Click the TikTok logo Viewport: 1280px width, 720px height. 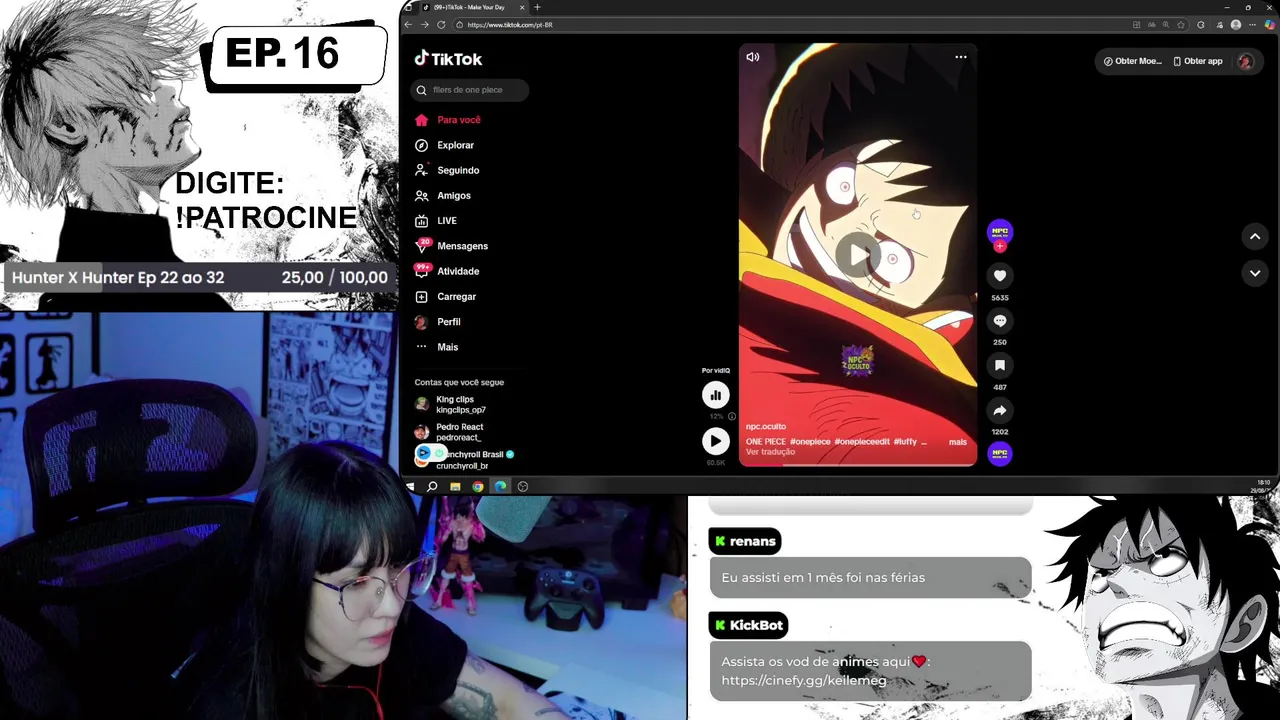pyautogui.click(x=448, y=59)
